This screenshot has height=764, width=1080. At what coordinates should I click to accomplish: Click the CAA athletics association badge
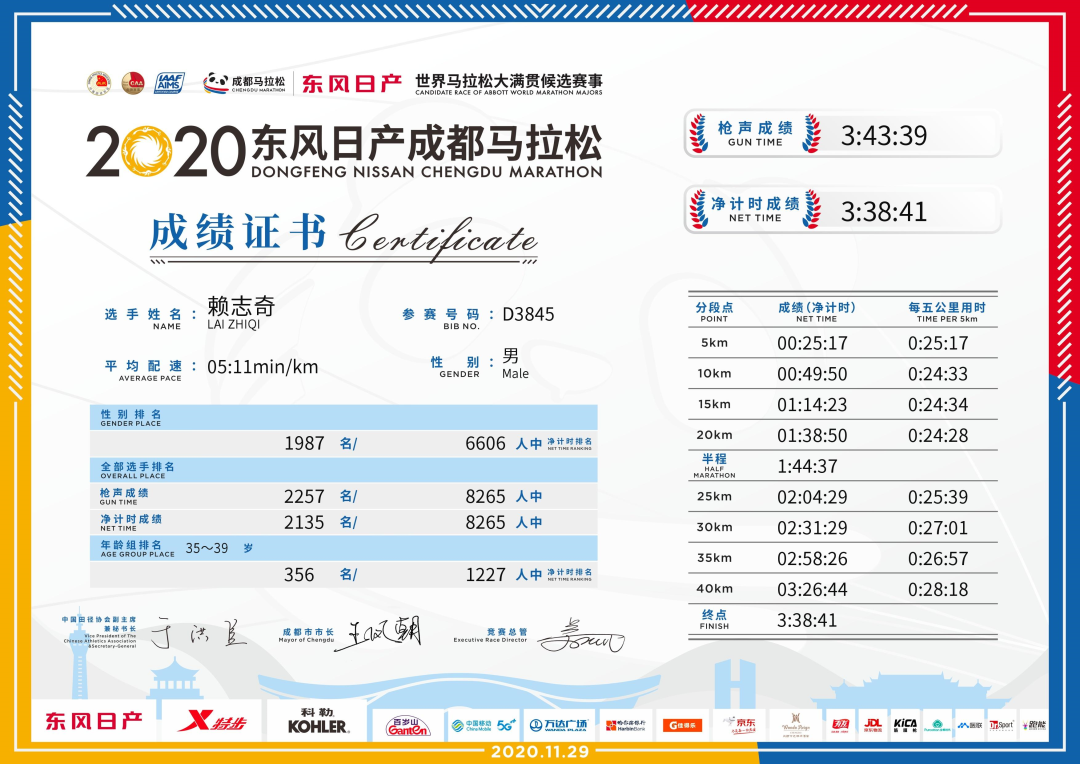coord(132,82)
